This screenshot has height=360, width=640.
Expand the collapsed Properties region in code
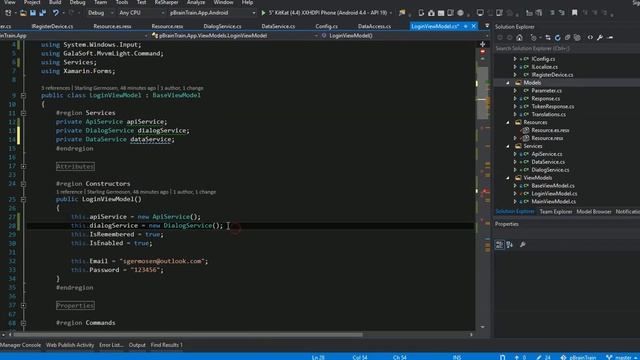click(x=23, y=305)
